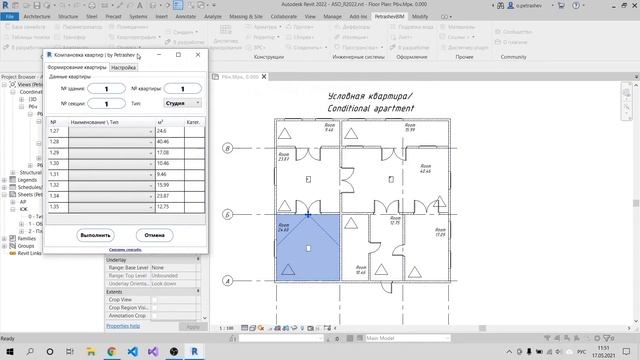
Task: Click the filter funnel icon in status bar
Action: click(607, 338)
